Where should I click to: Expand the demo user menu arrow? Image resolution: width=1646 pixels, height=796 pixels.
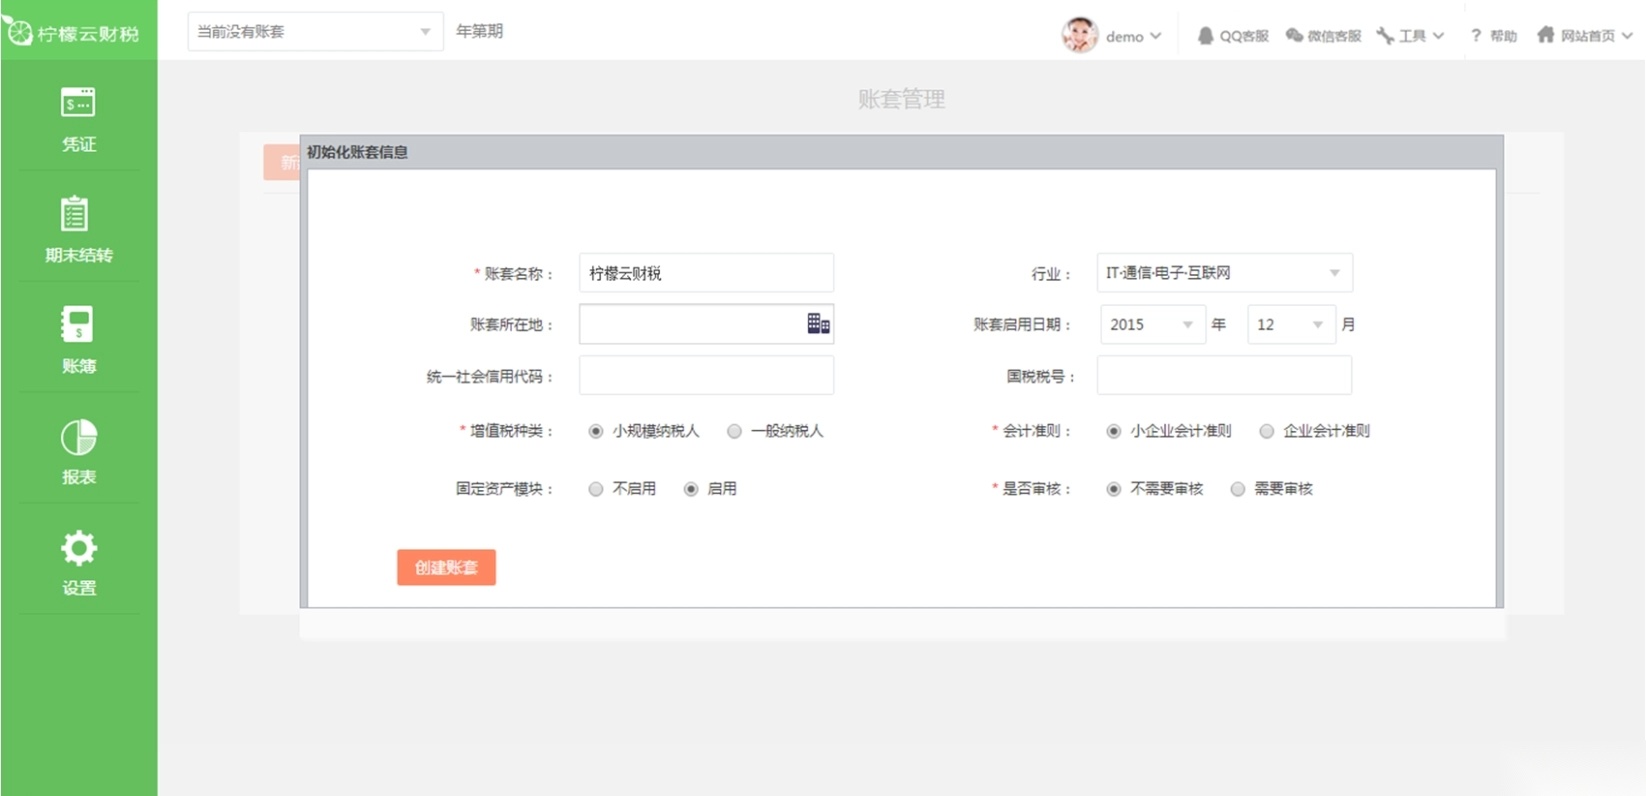tap(1156, 36)
